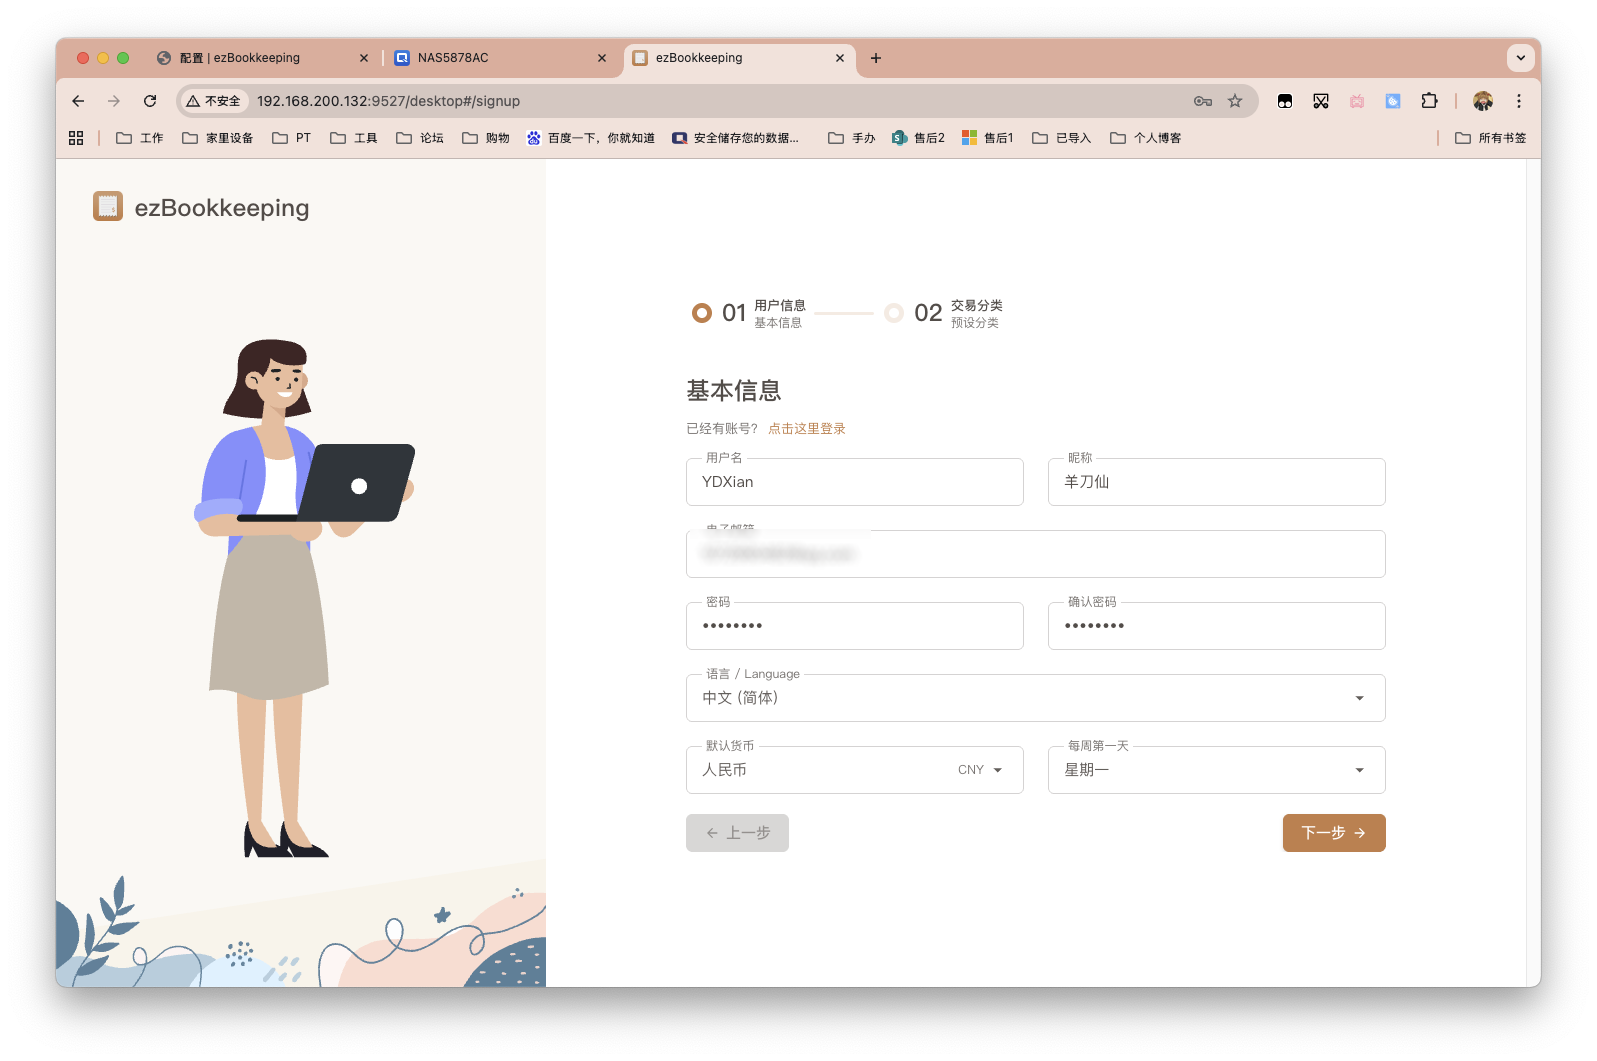
Task: Open the 手办 bookmark folder
Action: pyautogui.click(x=852, y=138)
